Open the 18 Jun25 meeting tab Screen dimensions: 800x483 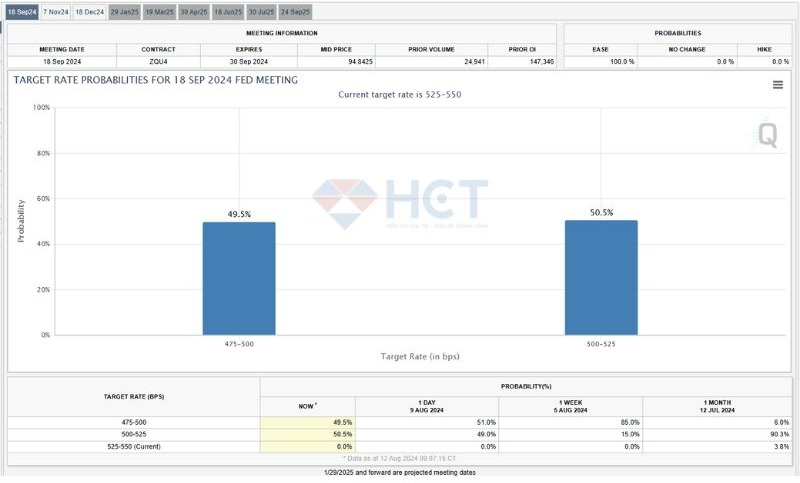(228, 12)
